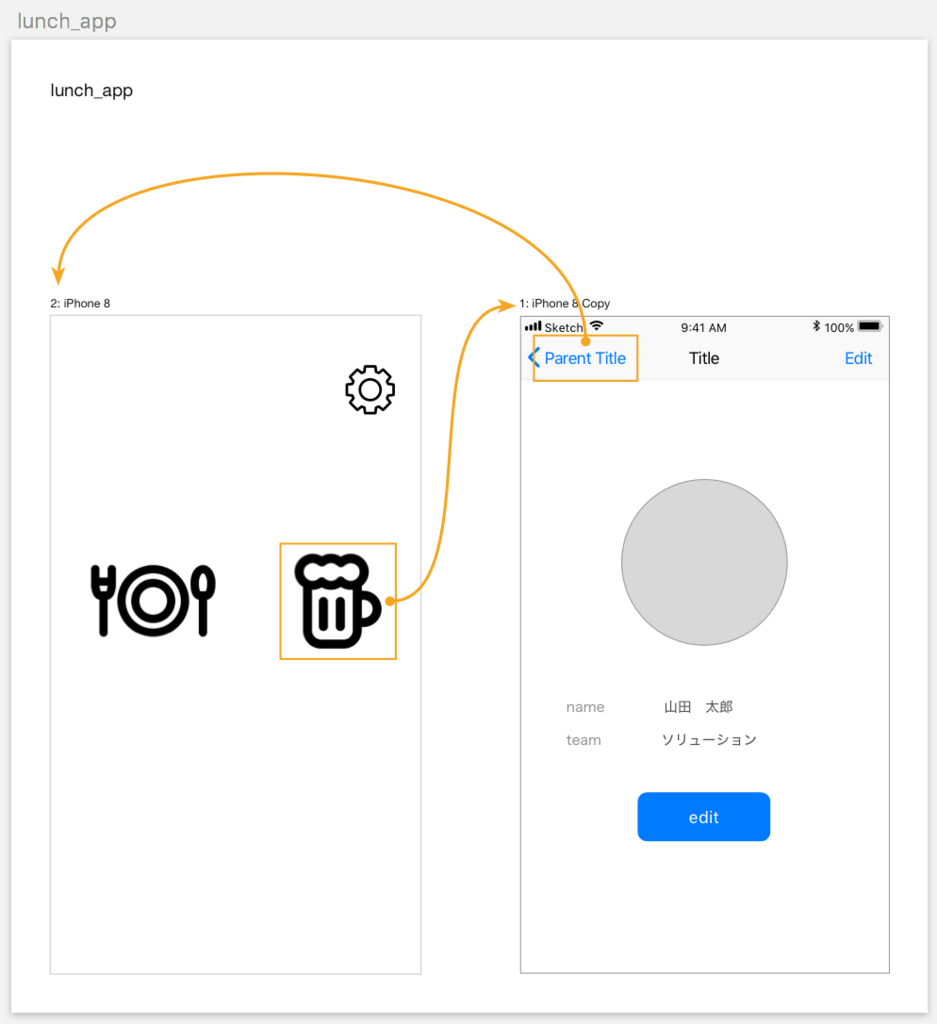Open settings via the gear icon
Screen dimensions: 937x1024
coord(370,389)
